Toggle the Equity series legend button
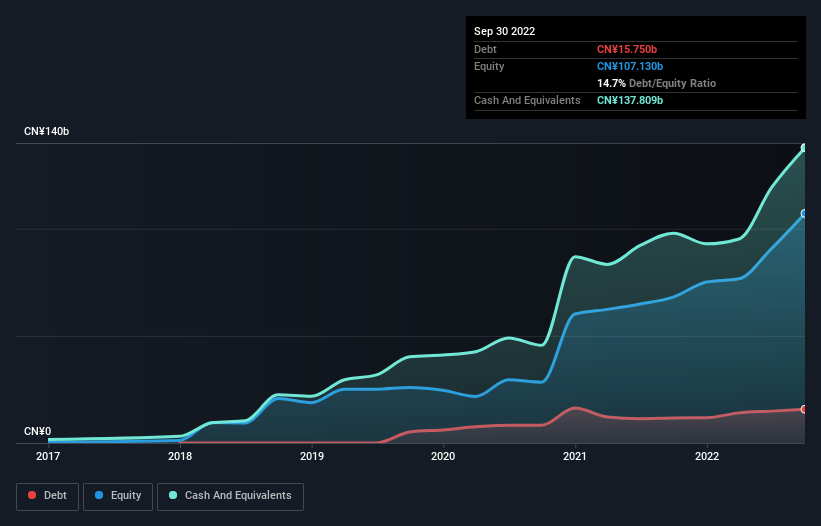This screenshot has width=821, height=526. [118, 496]
